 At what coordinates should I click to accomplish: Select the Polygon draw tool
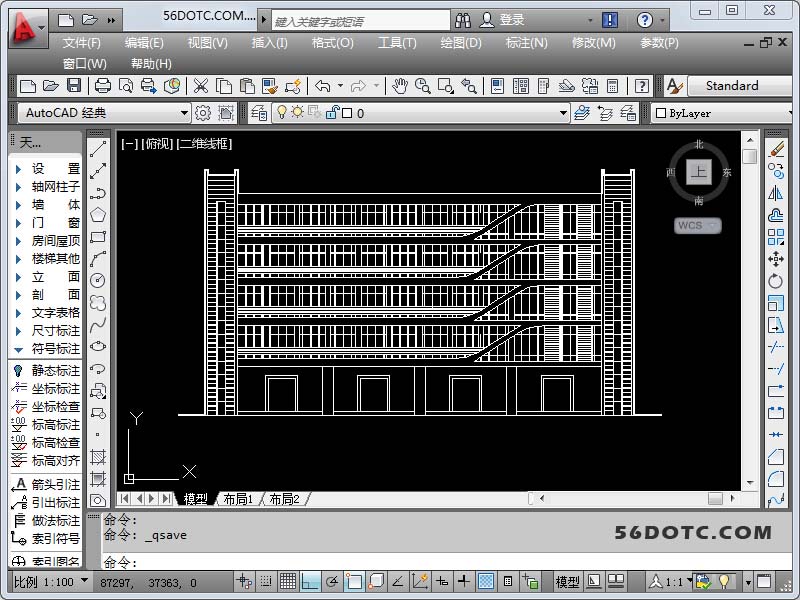tap(98, 215)
